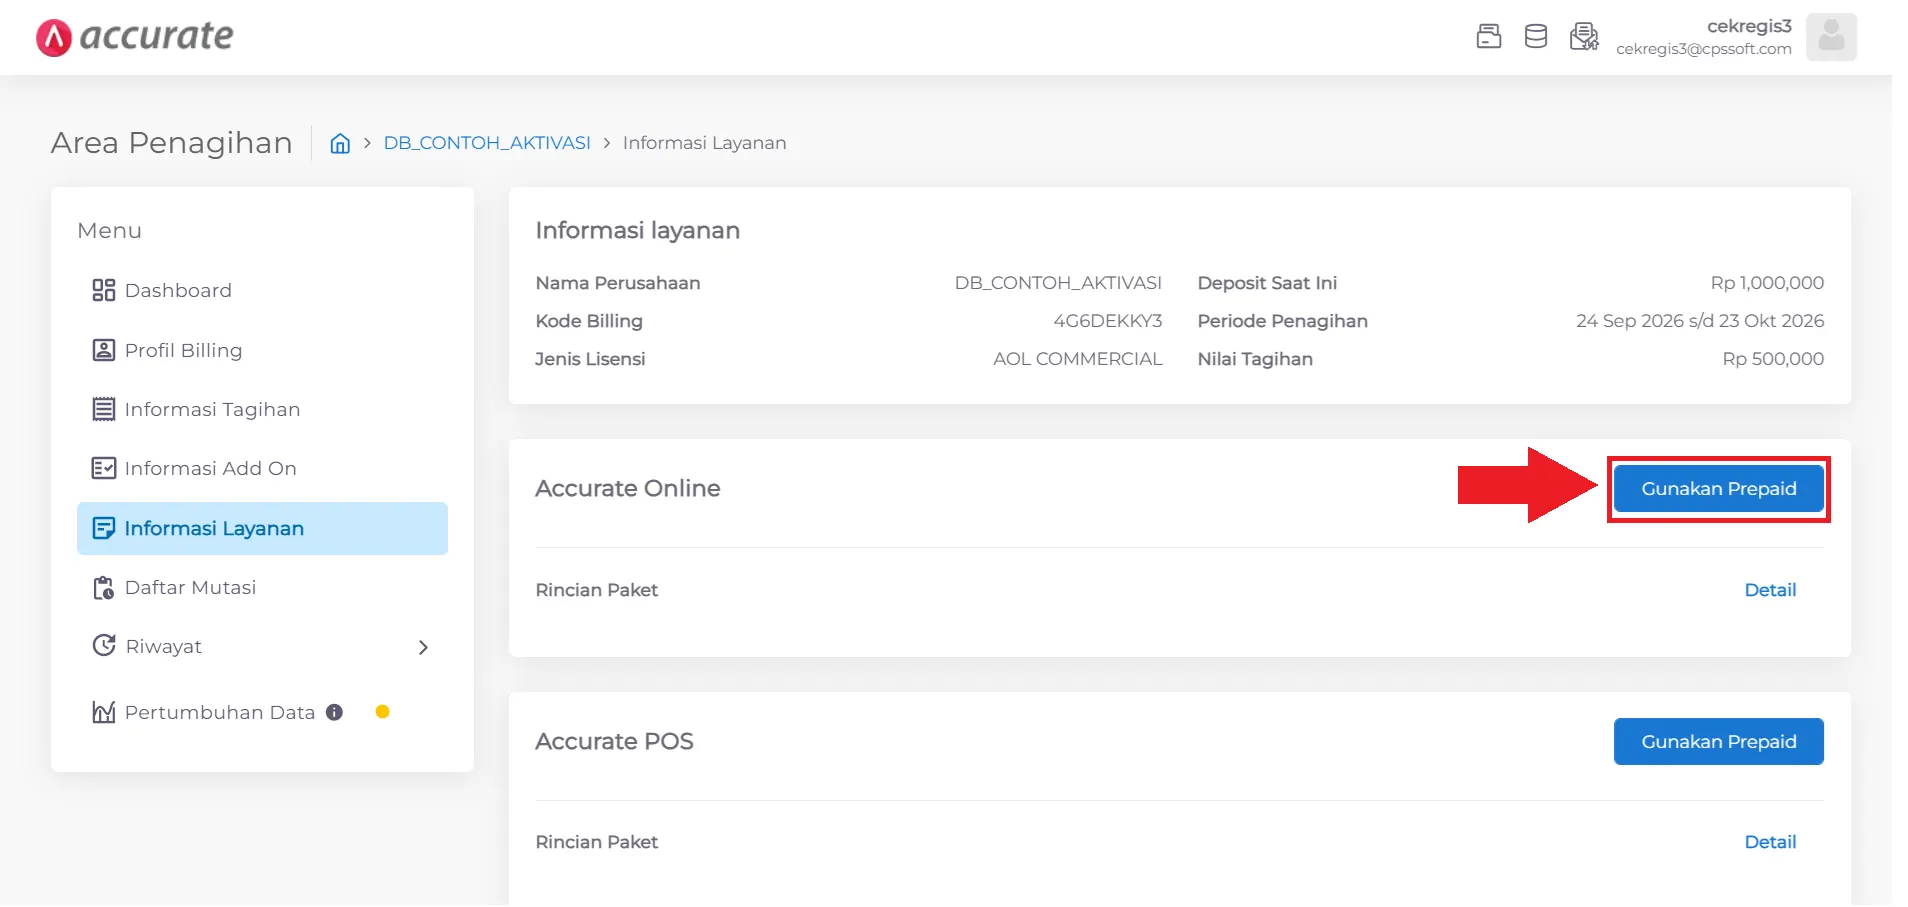
Task: Click the info icon beside Pertumbuhan Data
Action: (334, 712)
